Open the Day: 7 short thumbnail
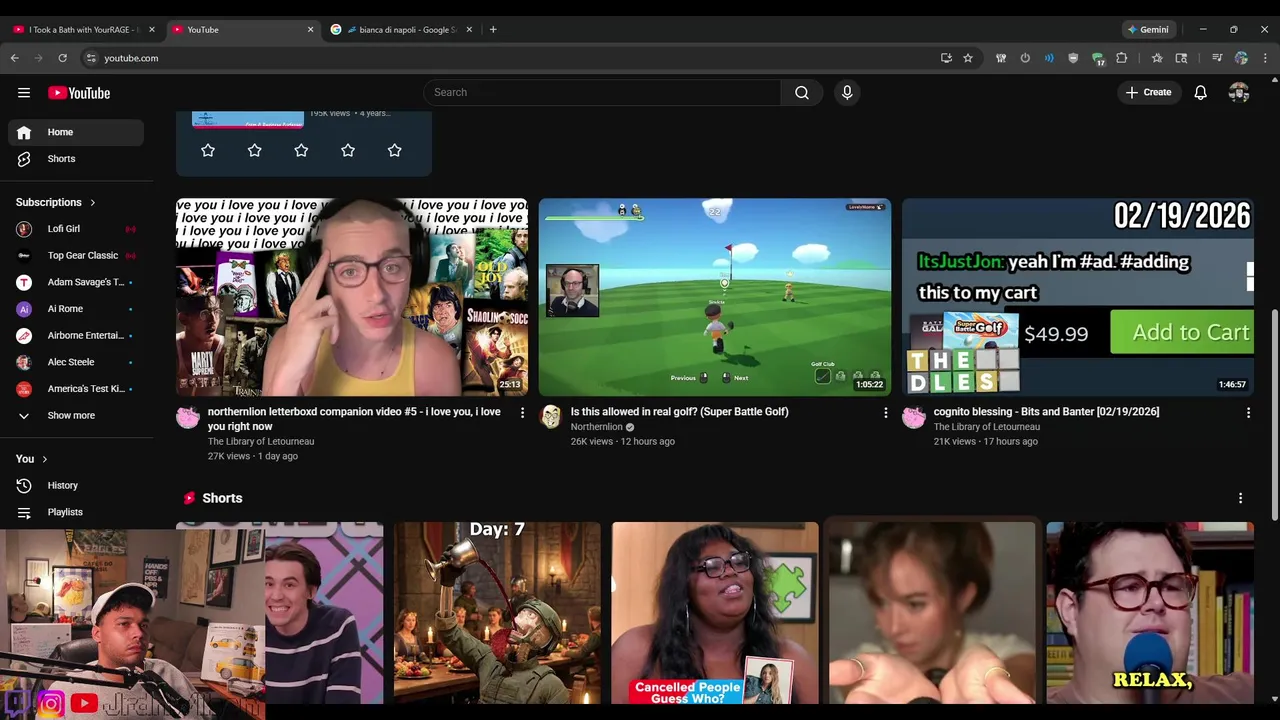Viewport: 1280px width, 720px height. [497, 612]
